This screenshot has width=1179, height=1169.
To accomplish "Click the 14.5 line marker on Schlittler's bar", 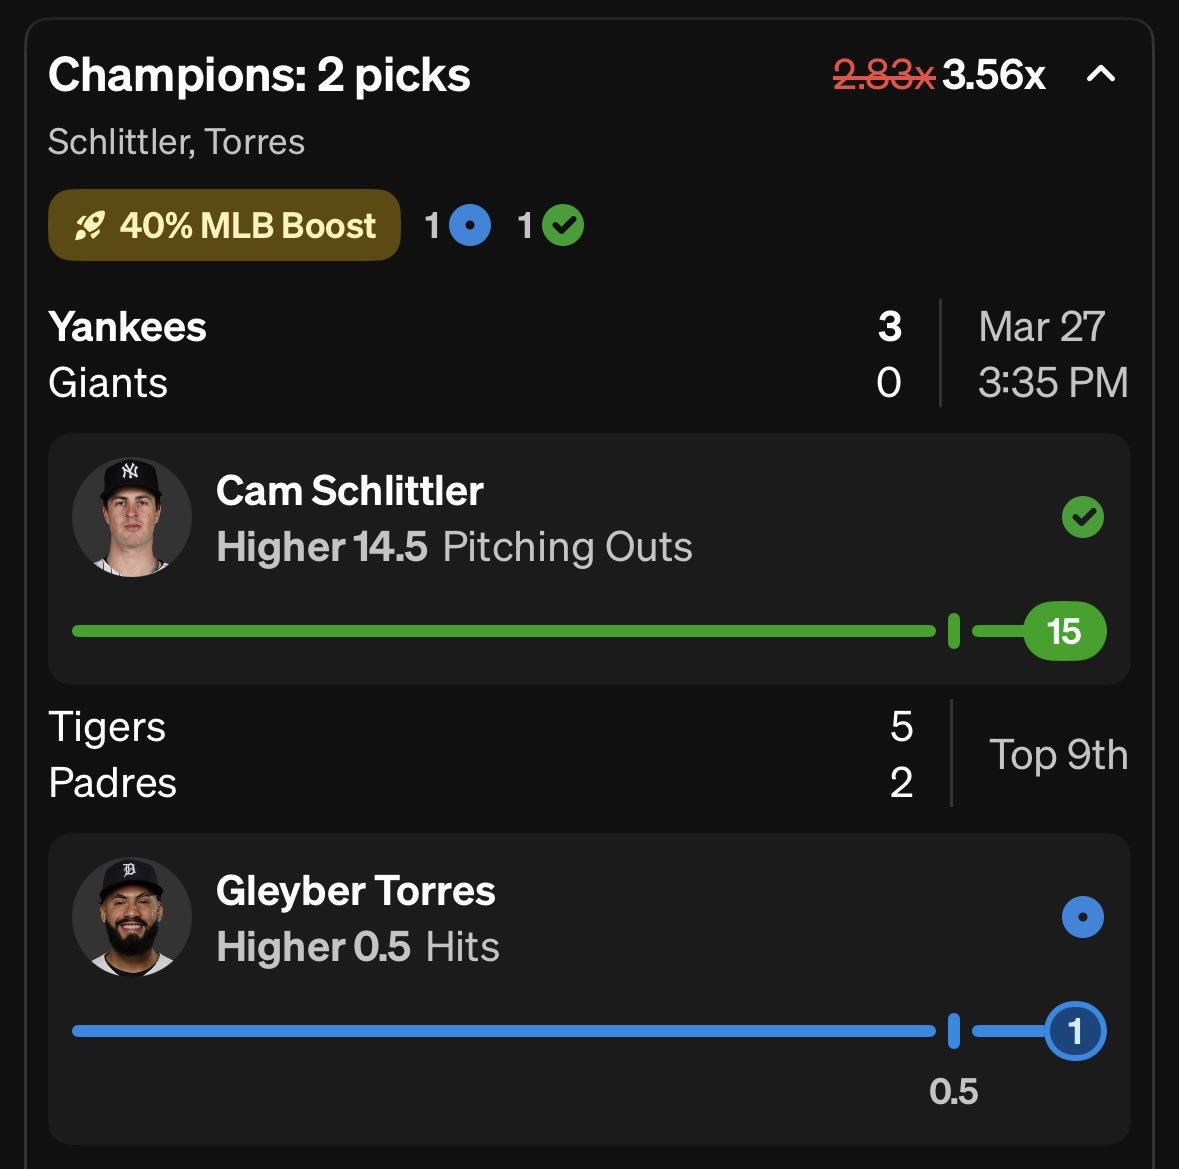I will point(953,631).
